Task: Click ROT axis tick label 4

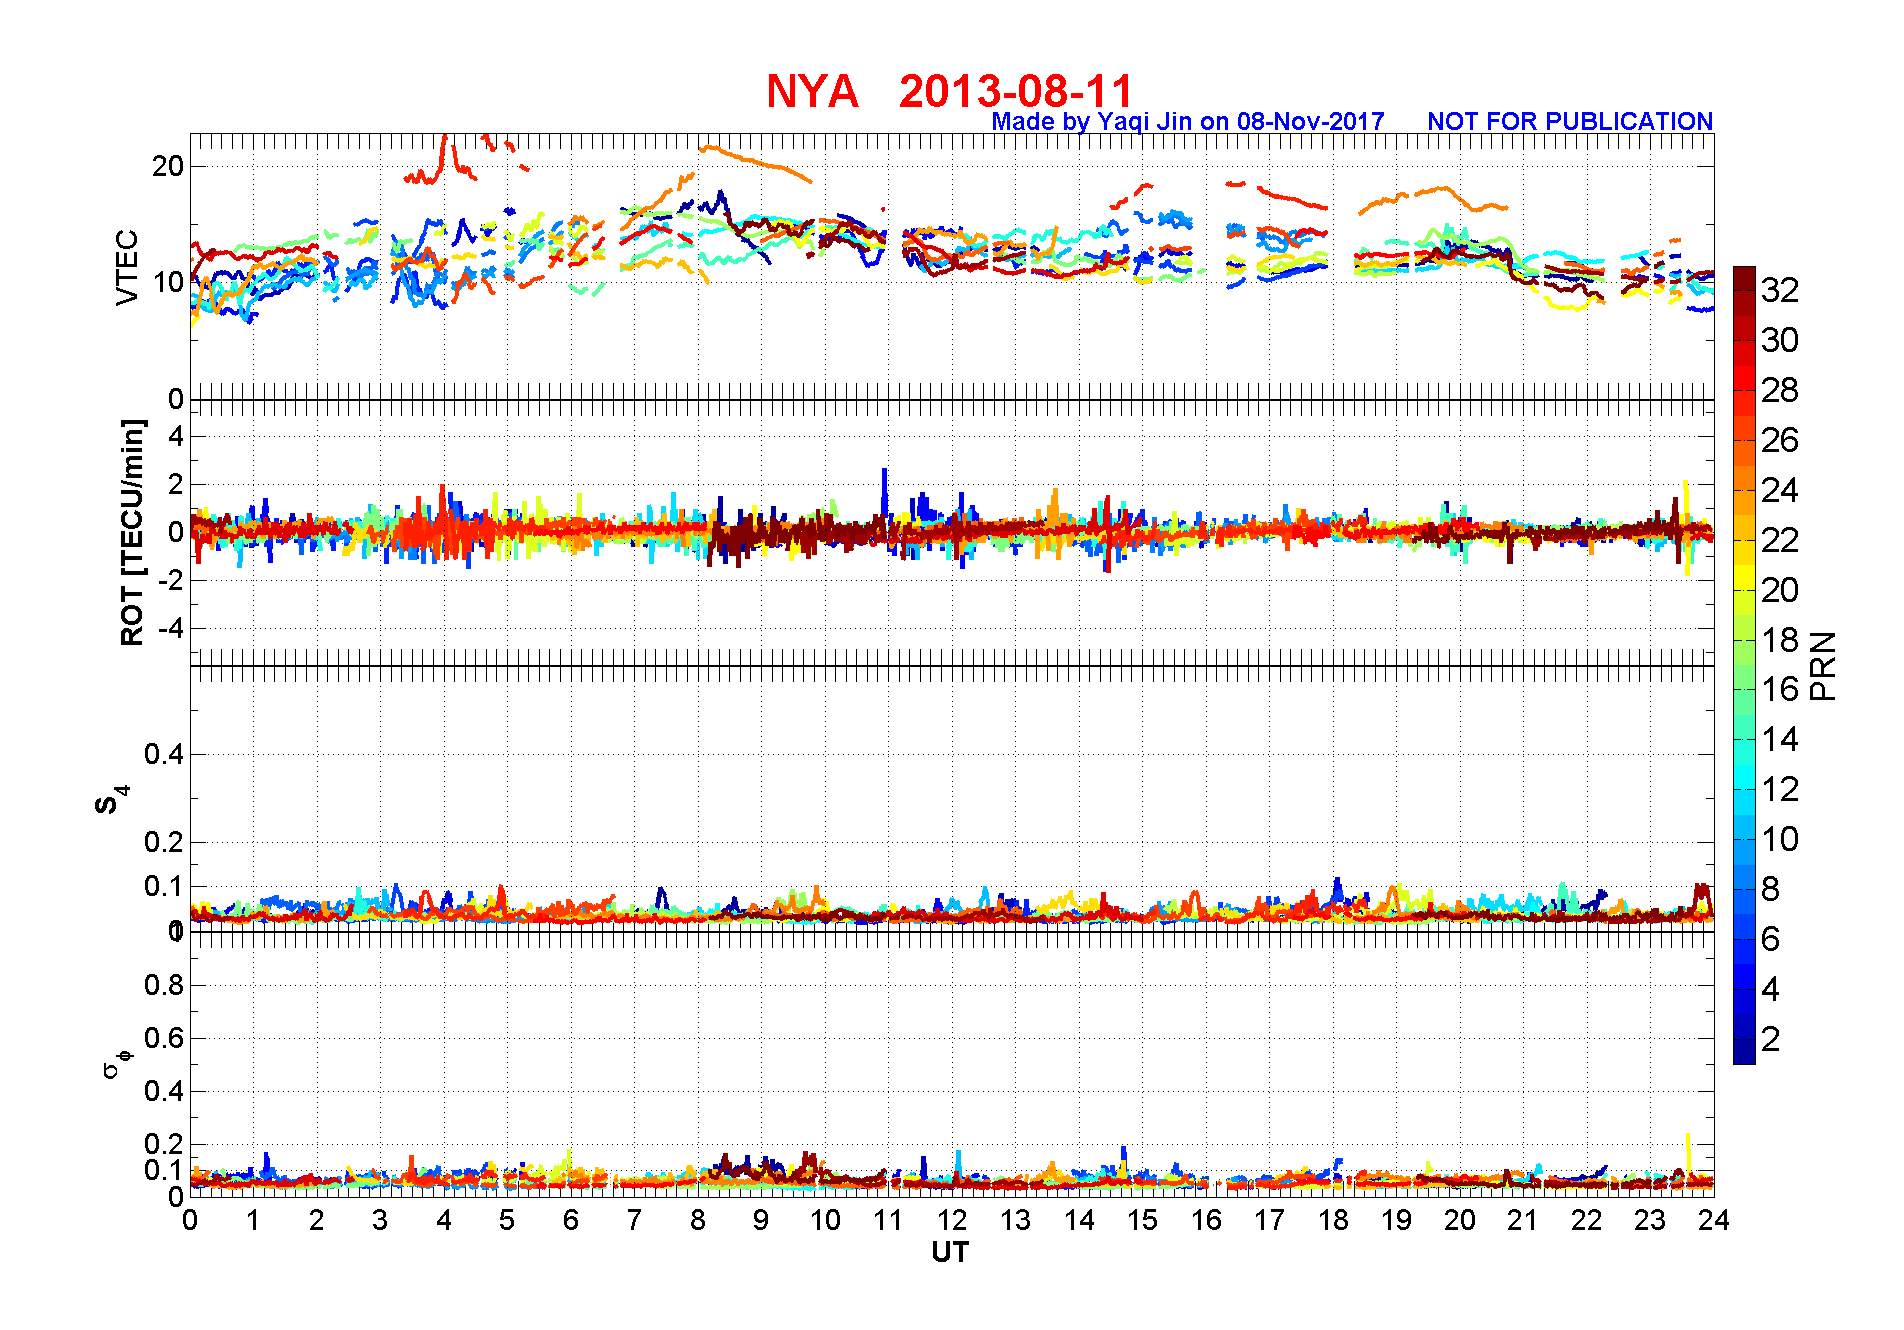Action: pyautogui.click(x=176, y=436)
